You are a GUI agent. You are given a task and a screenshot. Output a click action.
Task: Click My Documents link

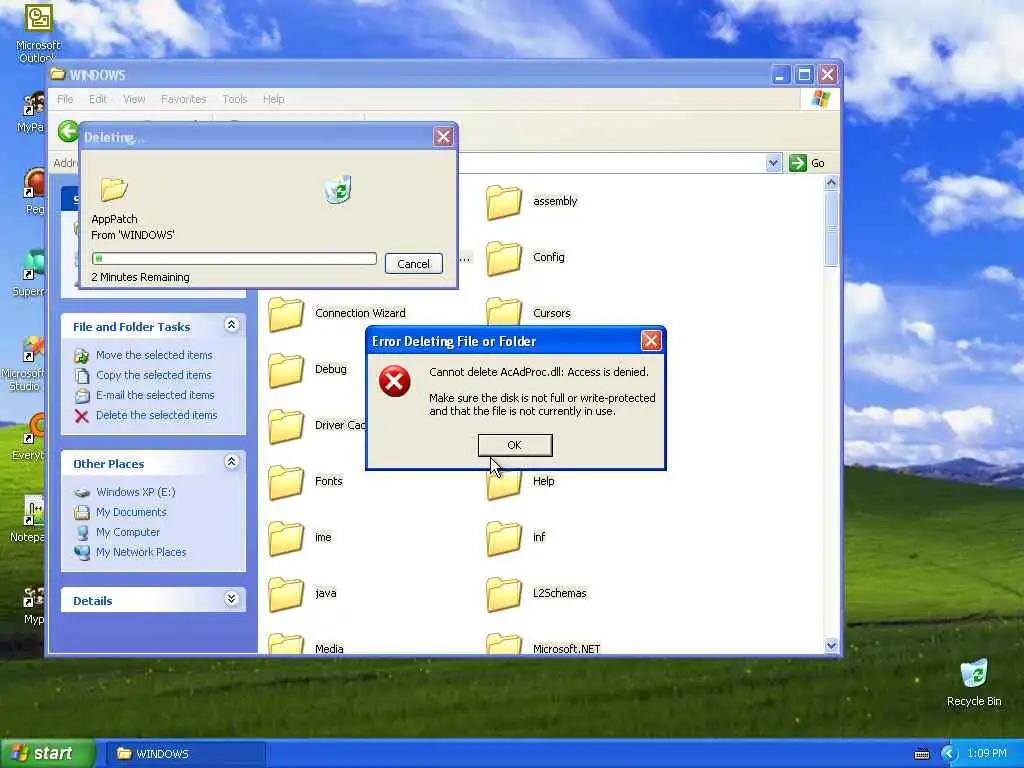point(131,513)
